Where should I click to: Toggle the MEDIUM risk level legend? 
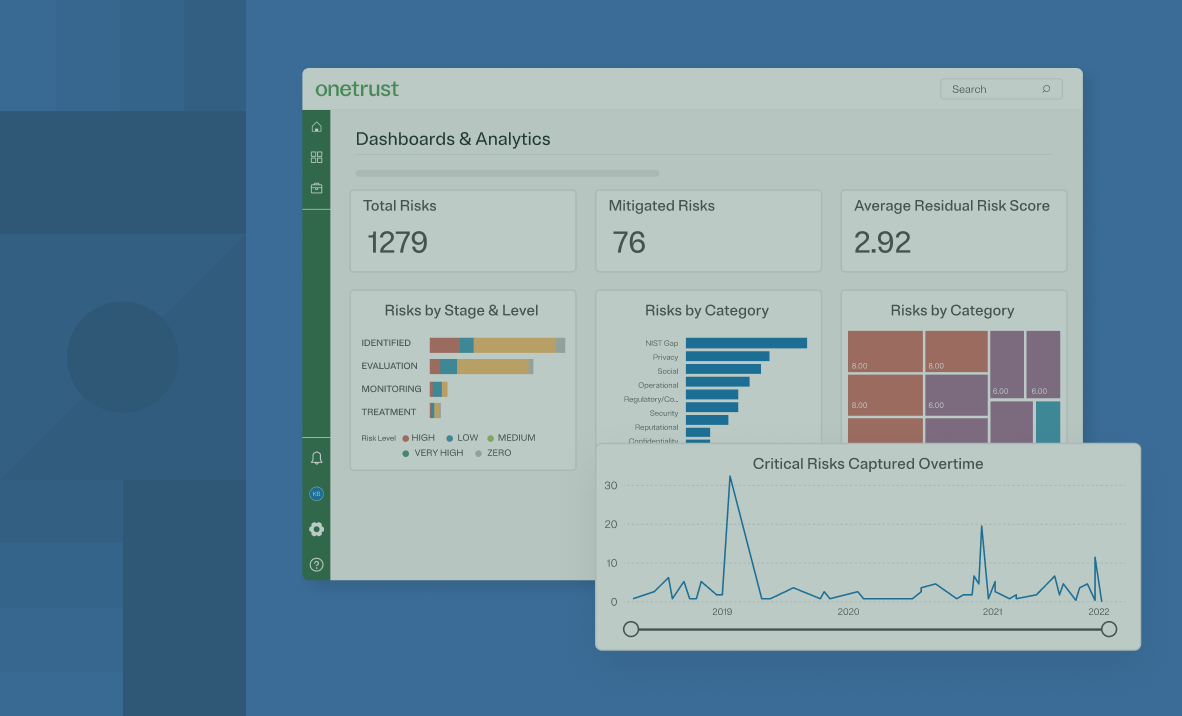(516, 438)
